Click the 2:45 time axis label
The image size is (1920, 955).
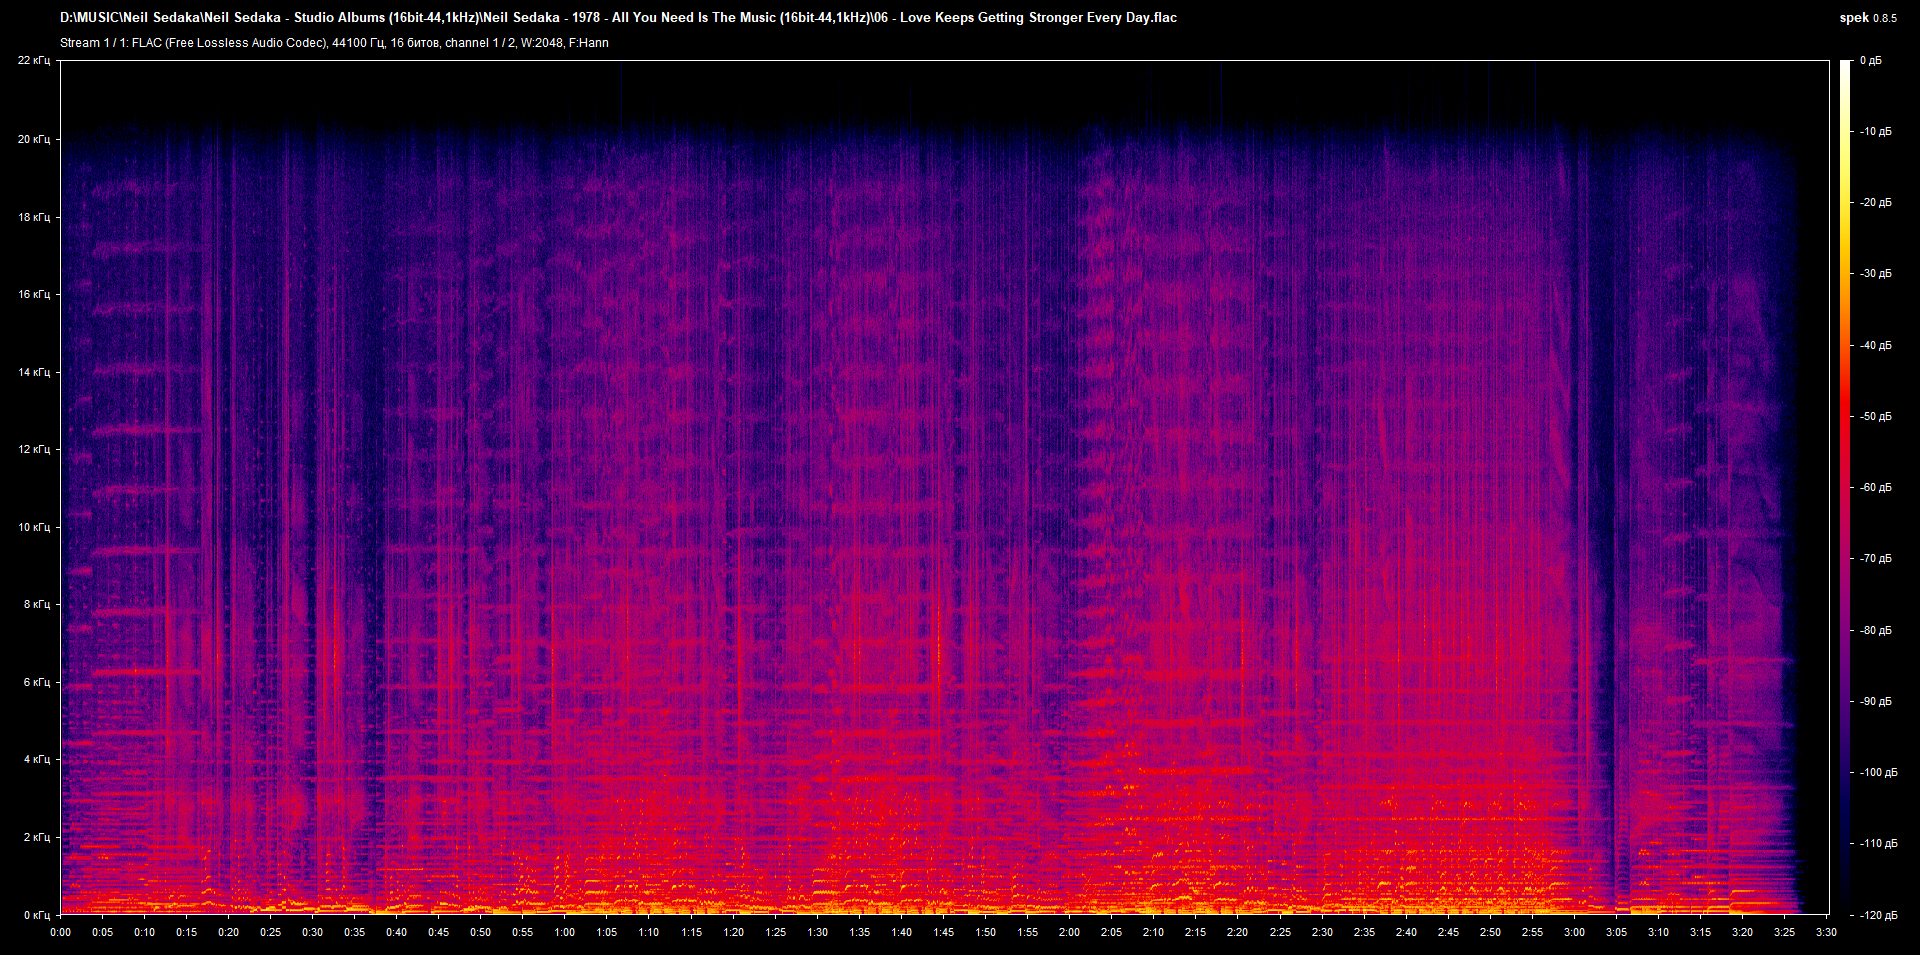[1448, 932]
